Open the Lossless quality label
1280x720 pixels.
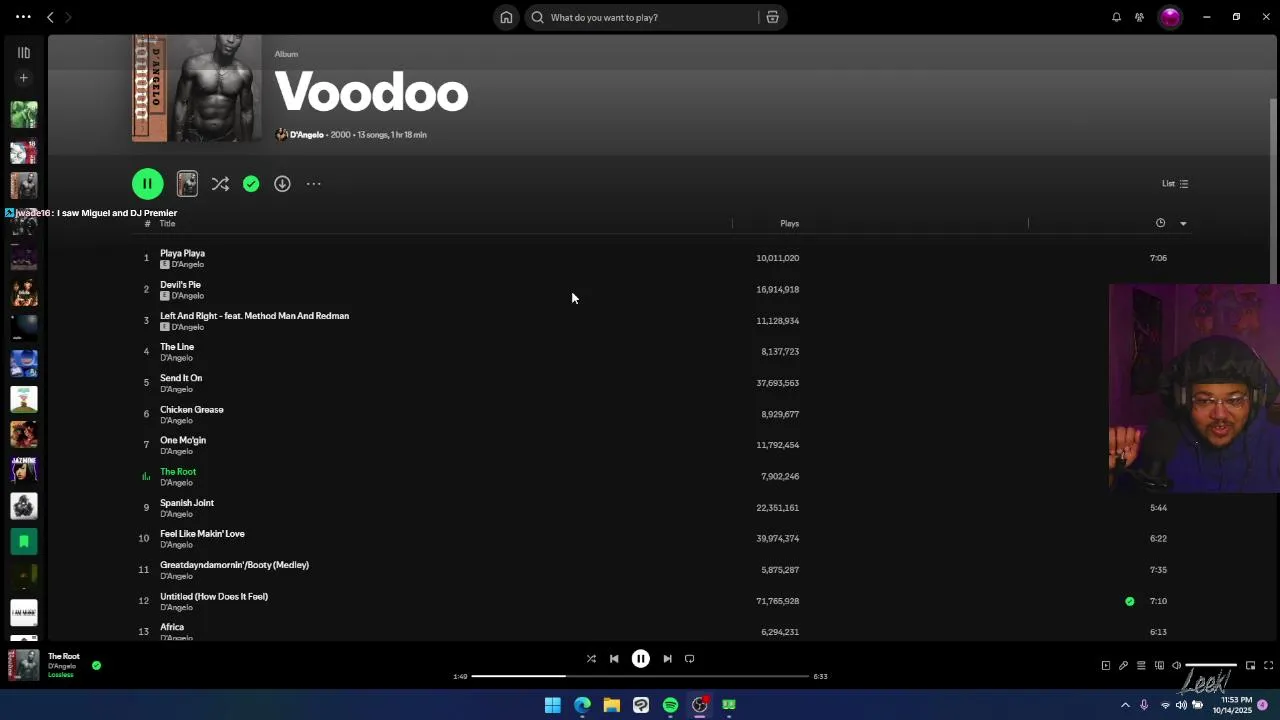61,675
